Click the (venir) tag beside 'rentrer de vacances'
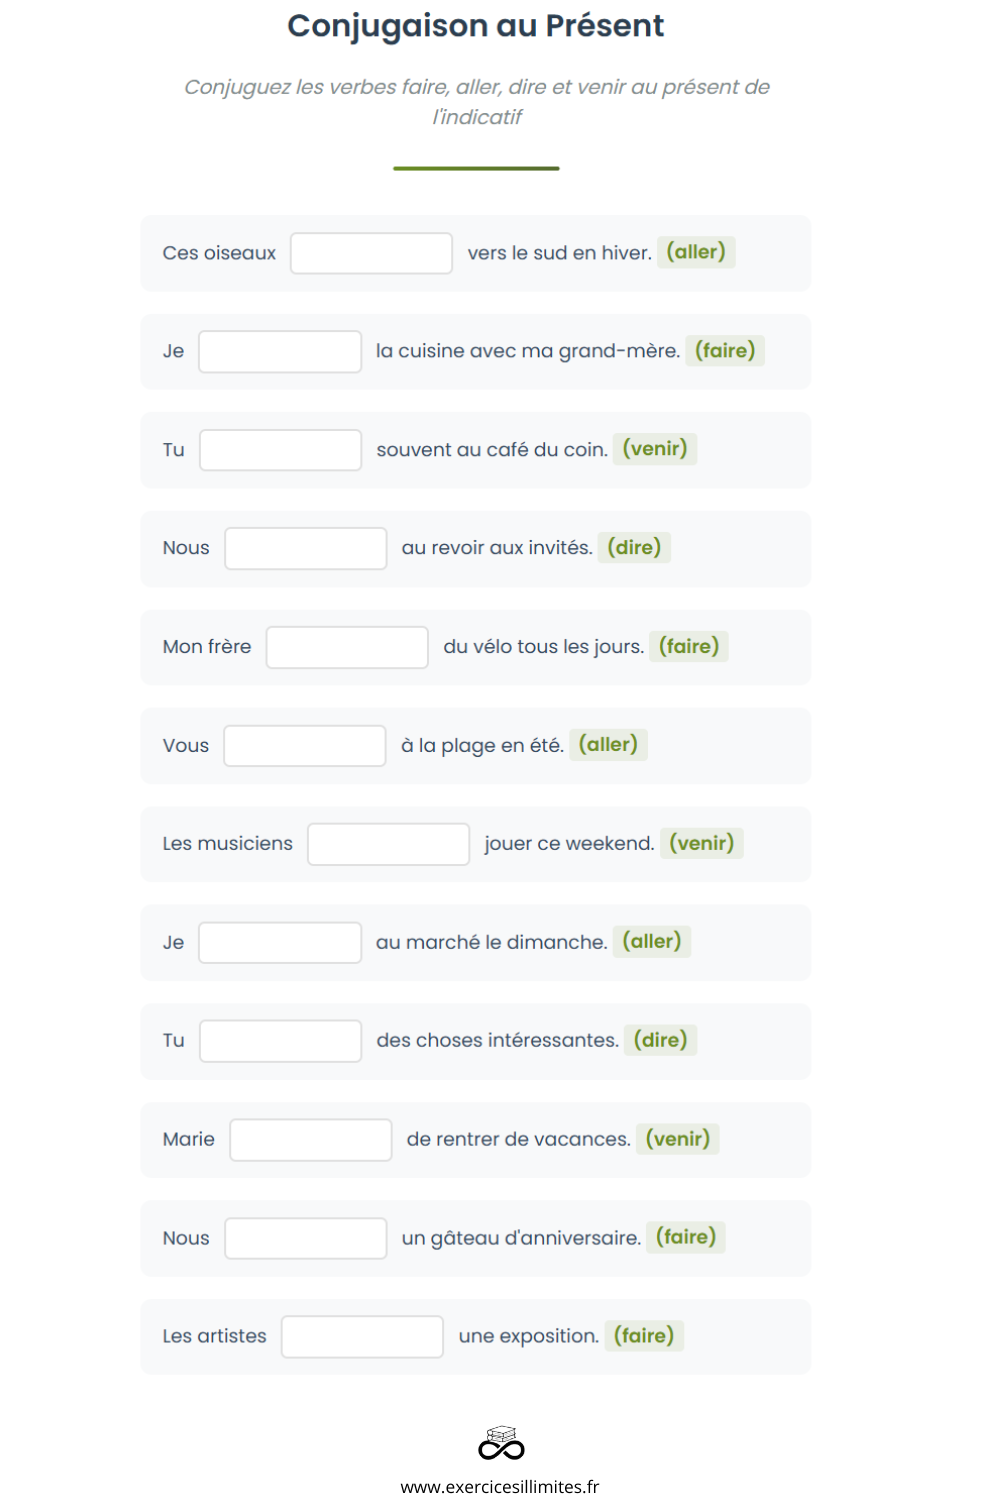Screen dimensions: 1000x1500 [x=678, y=1139]
